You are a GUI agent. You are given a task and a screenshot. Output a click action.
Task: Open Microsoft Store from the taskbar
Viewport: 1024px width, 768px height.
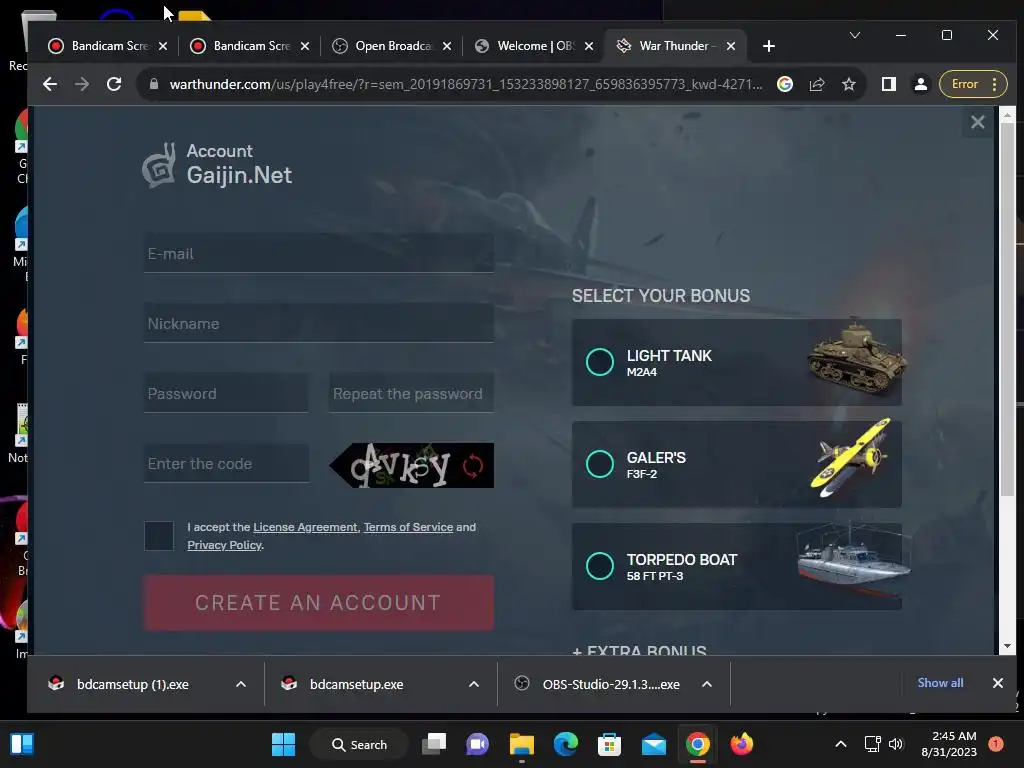(x=609, y=744)
